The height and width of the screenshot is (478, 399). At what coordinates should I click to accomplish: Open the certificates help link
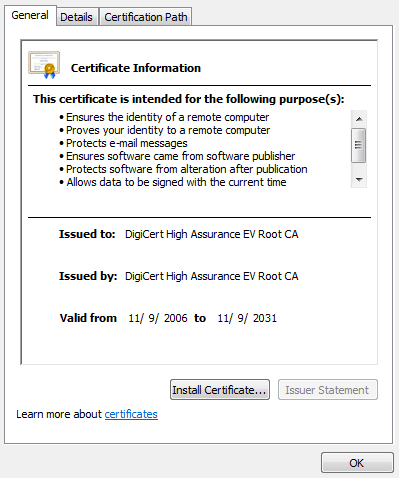click(x=131, y=414)
